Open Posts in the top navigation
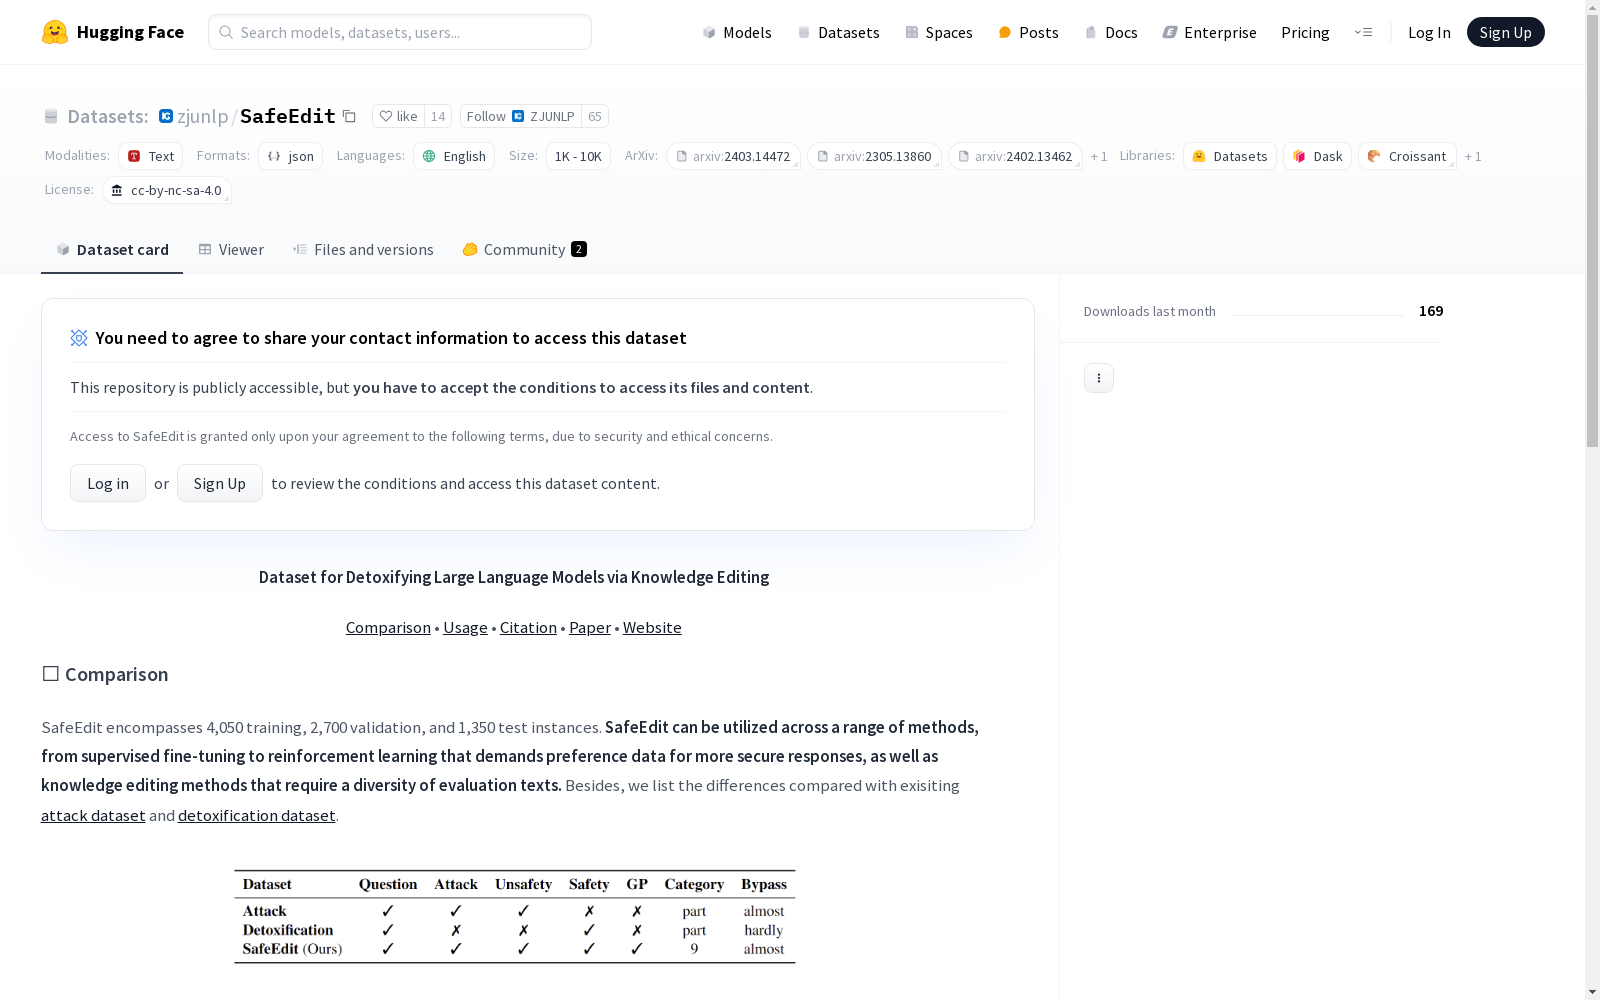The width and height of the screenshot is (1600, 1000). coord(1028,32)
